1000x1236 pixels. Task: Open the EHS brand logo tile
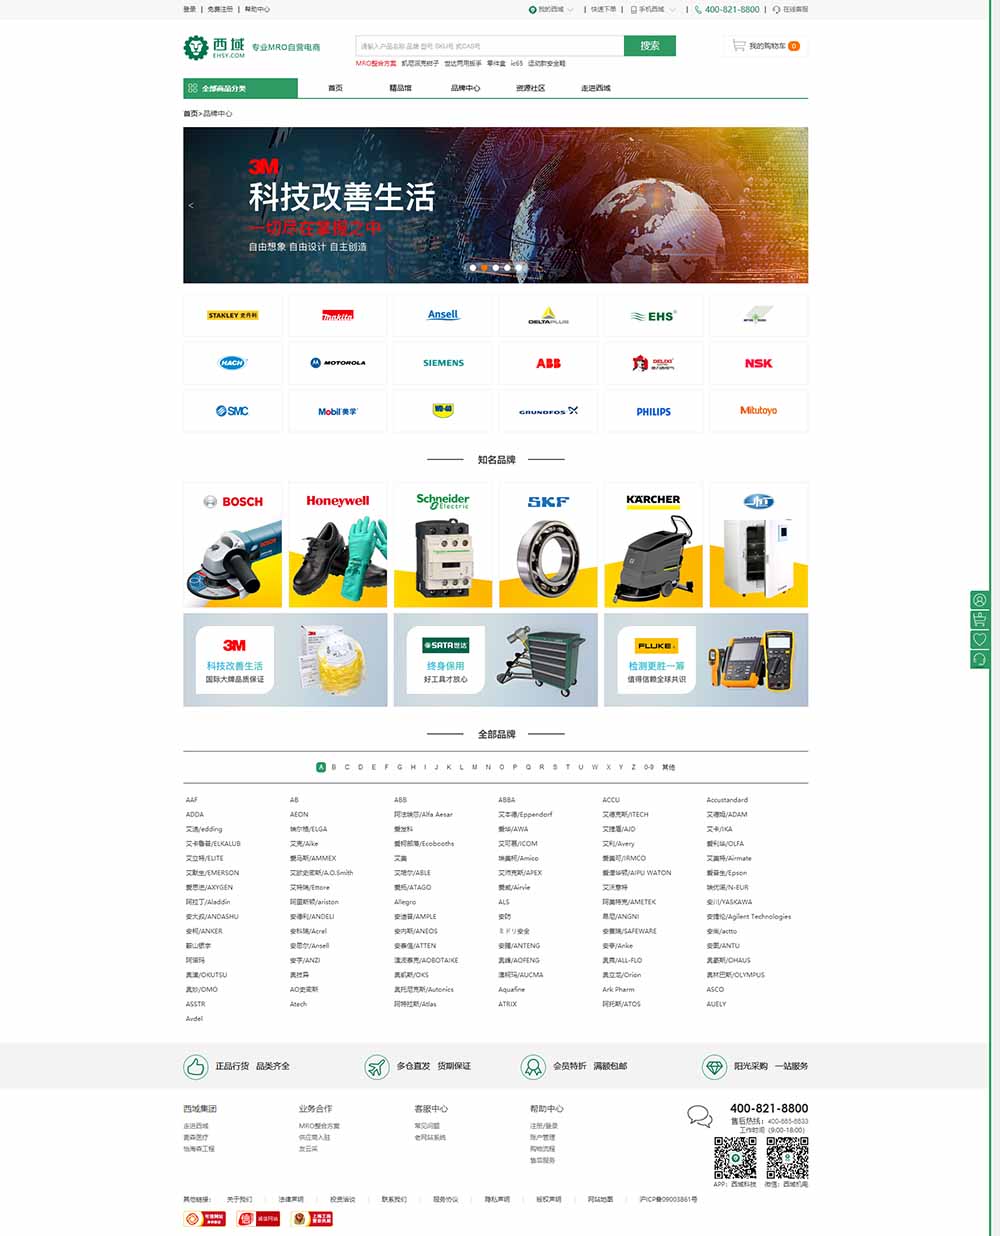pos(653,315)
